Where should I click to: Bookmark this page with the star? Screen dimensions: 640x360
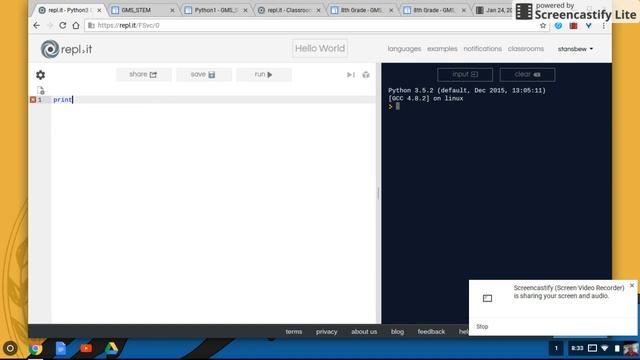click(x=543, y=25)
